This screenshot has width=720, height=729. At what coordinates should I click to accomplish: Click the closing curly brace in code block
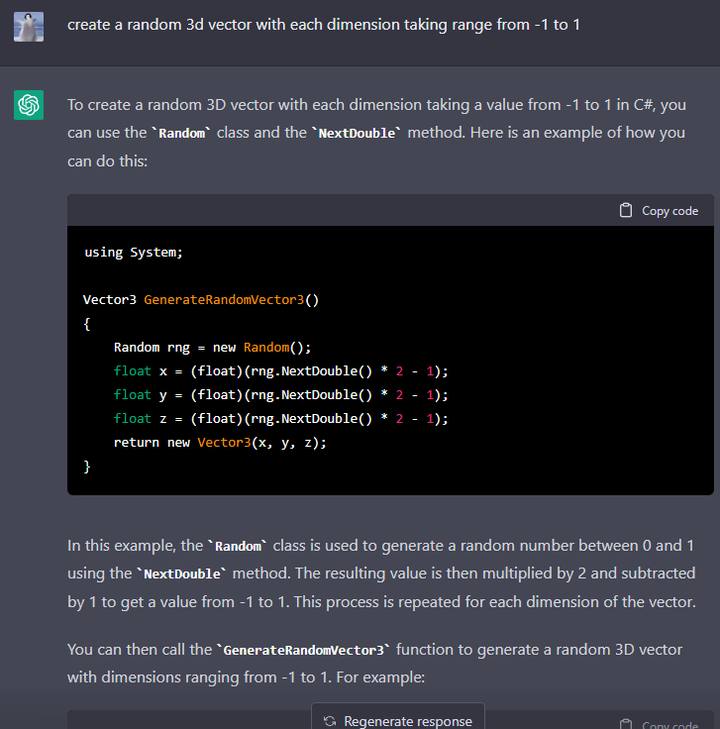click(87, 466)
